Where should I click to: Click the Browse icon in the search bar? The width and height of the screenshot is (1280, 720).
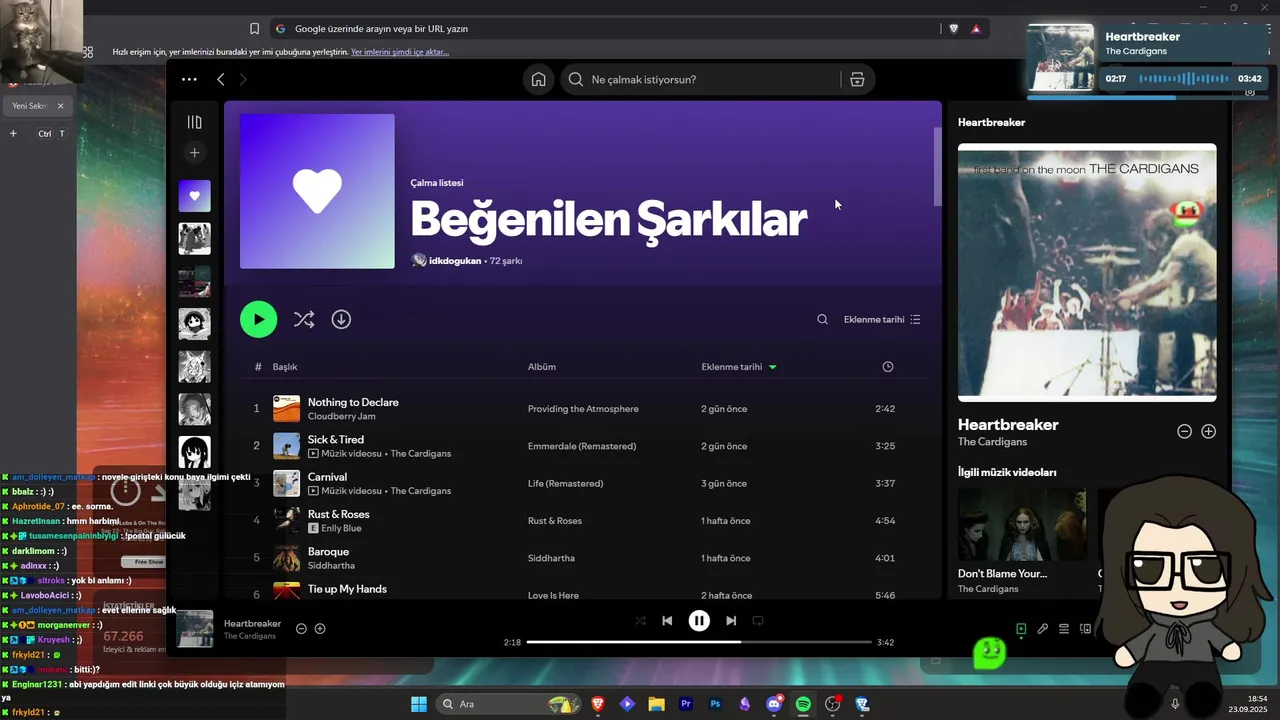(x=857, y=79)
